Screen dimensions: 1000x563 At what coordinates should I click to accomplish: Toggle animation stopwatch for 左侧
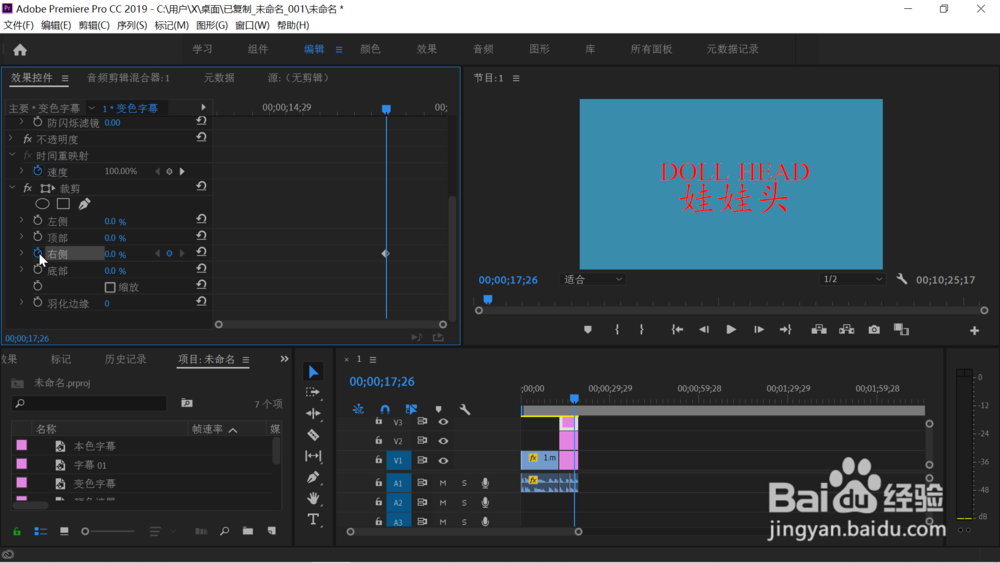38,221
